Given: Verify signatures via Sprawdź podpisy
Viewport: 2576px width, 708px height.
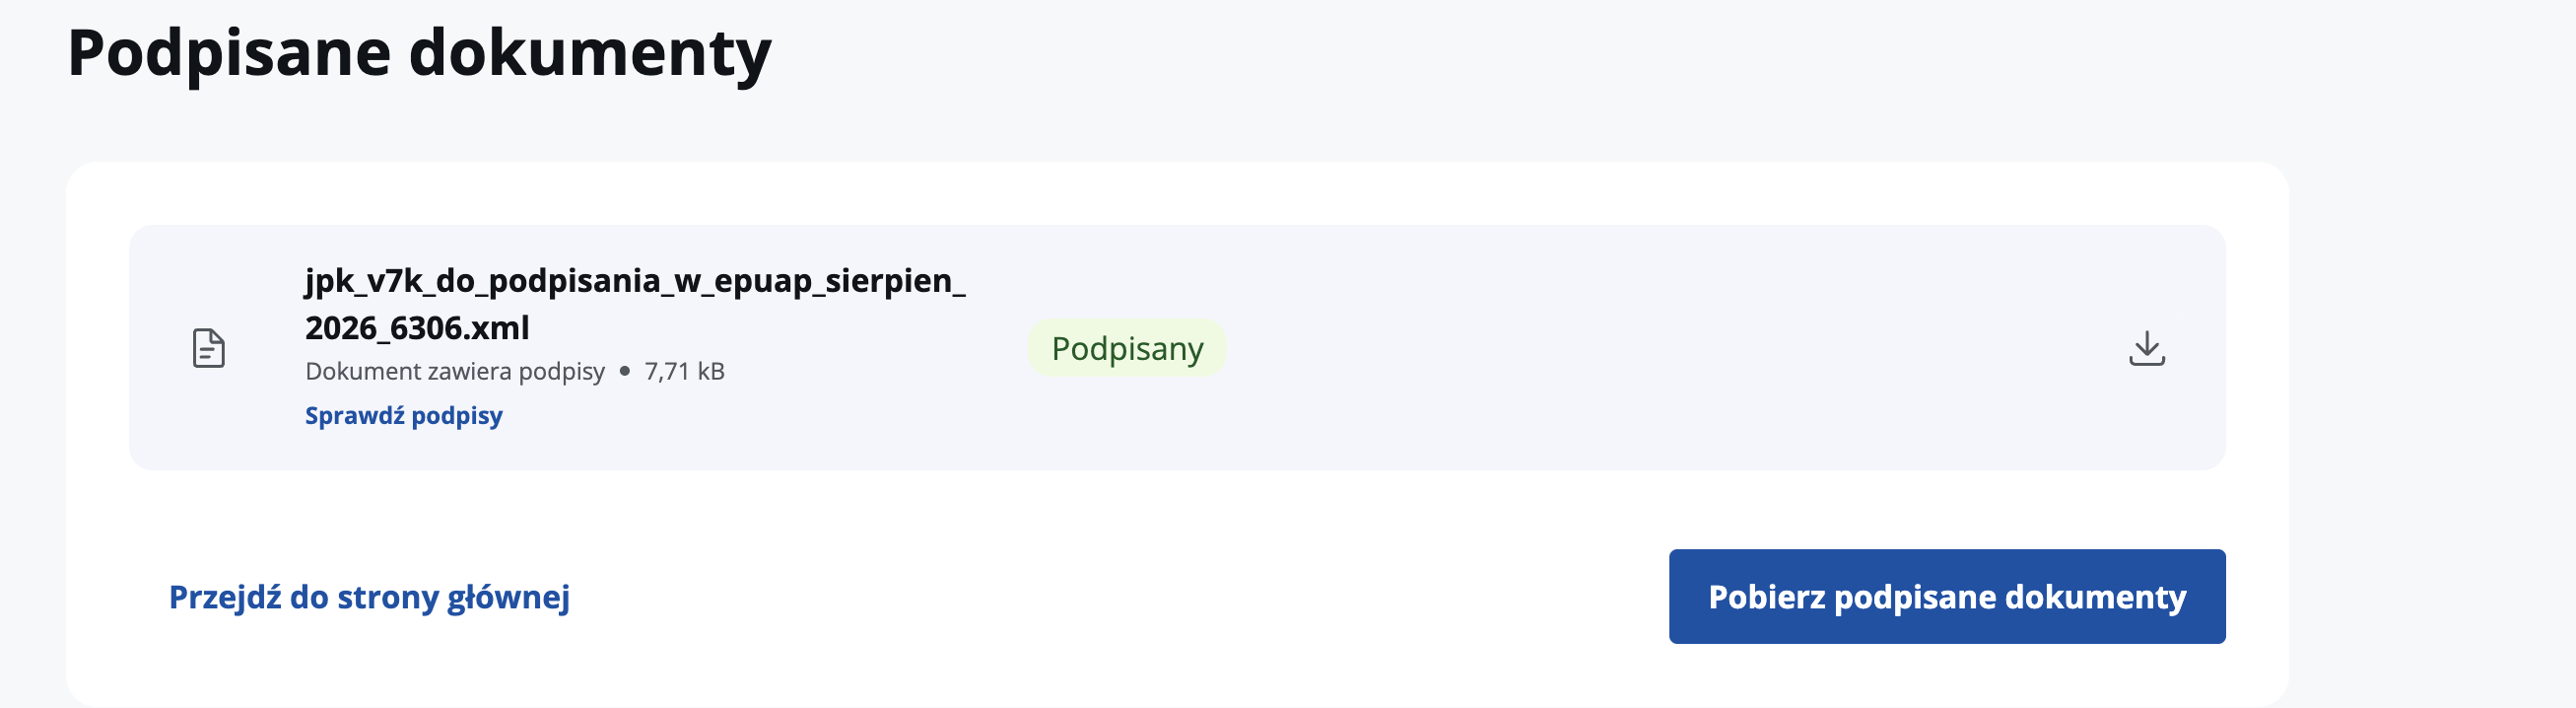Looking at the screenshot, I should coord(404,415).
